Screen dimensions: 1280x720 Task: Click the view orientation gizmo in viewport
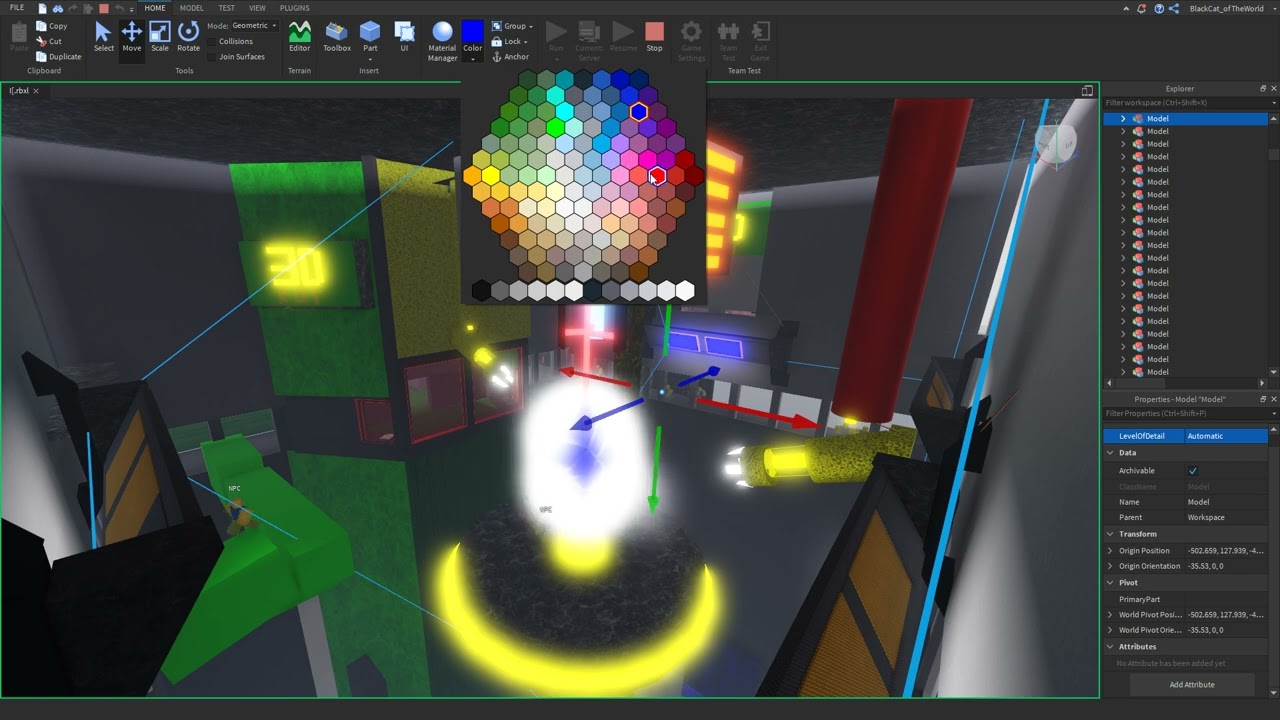[x=1057, y=146]
